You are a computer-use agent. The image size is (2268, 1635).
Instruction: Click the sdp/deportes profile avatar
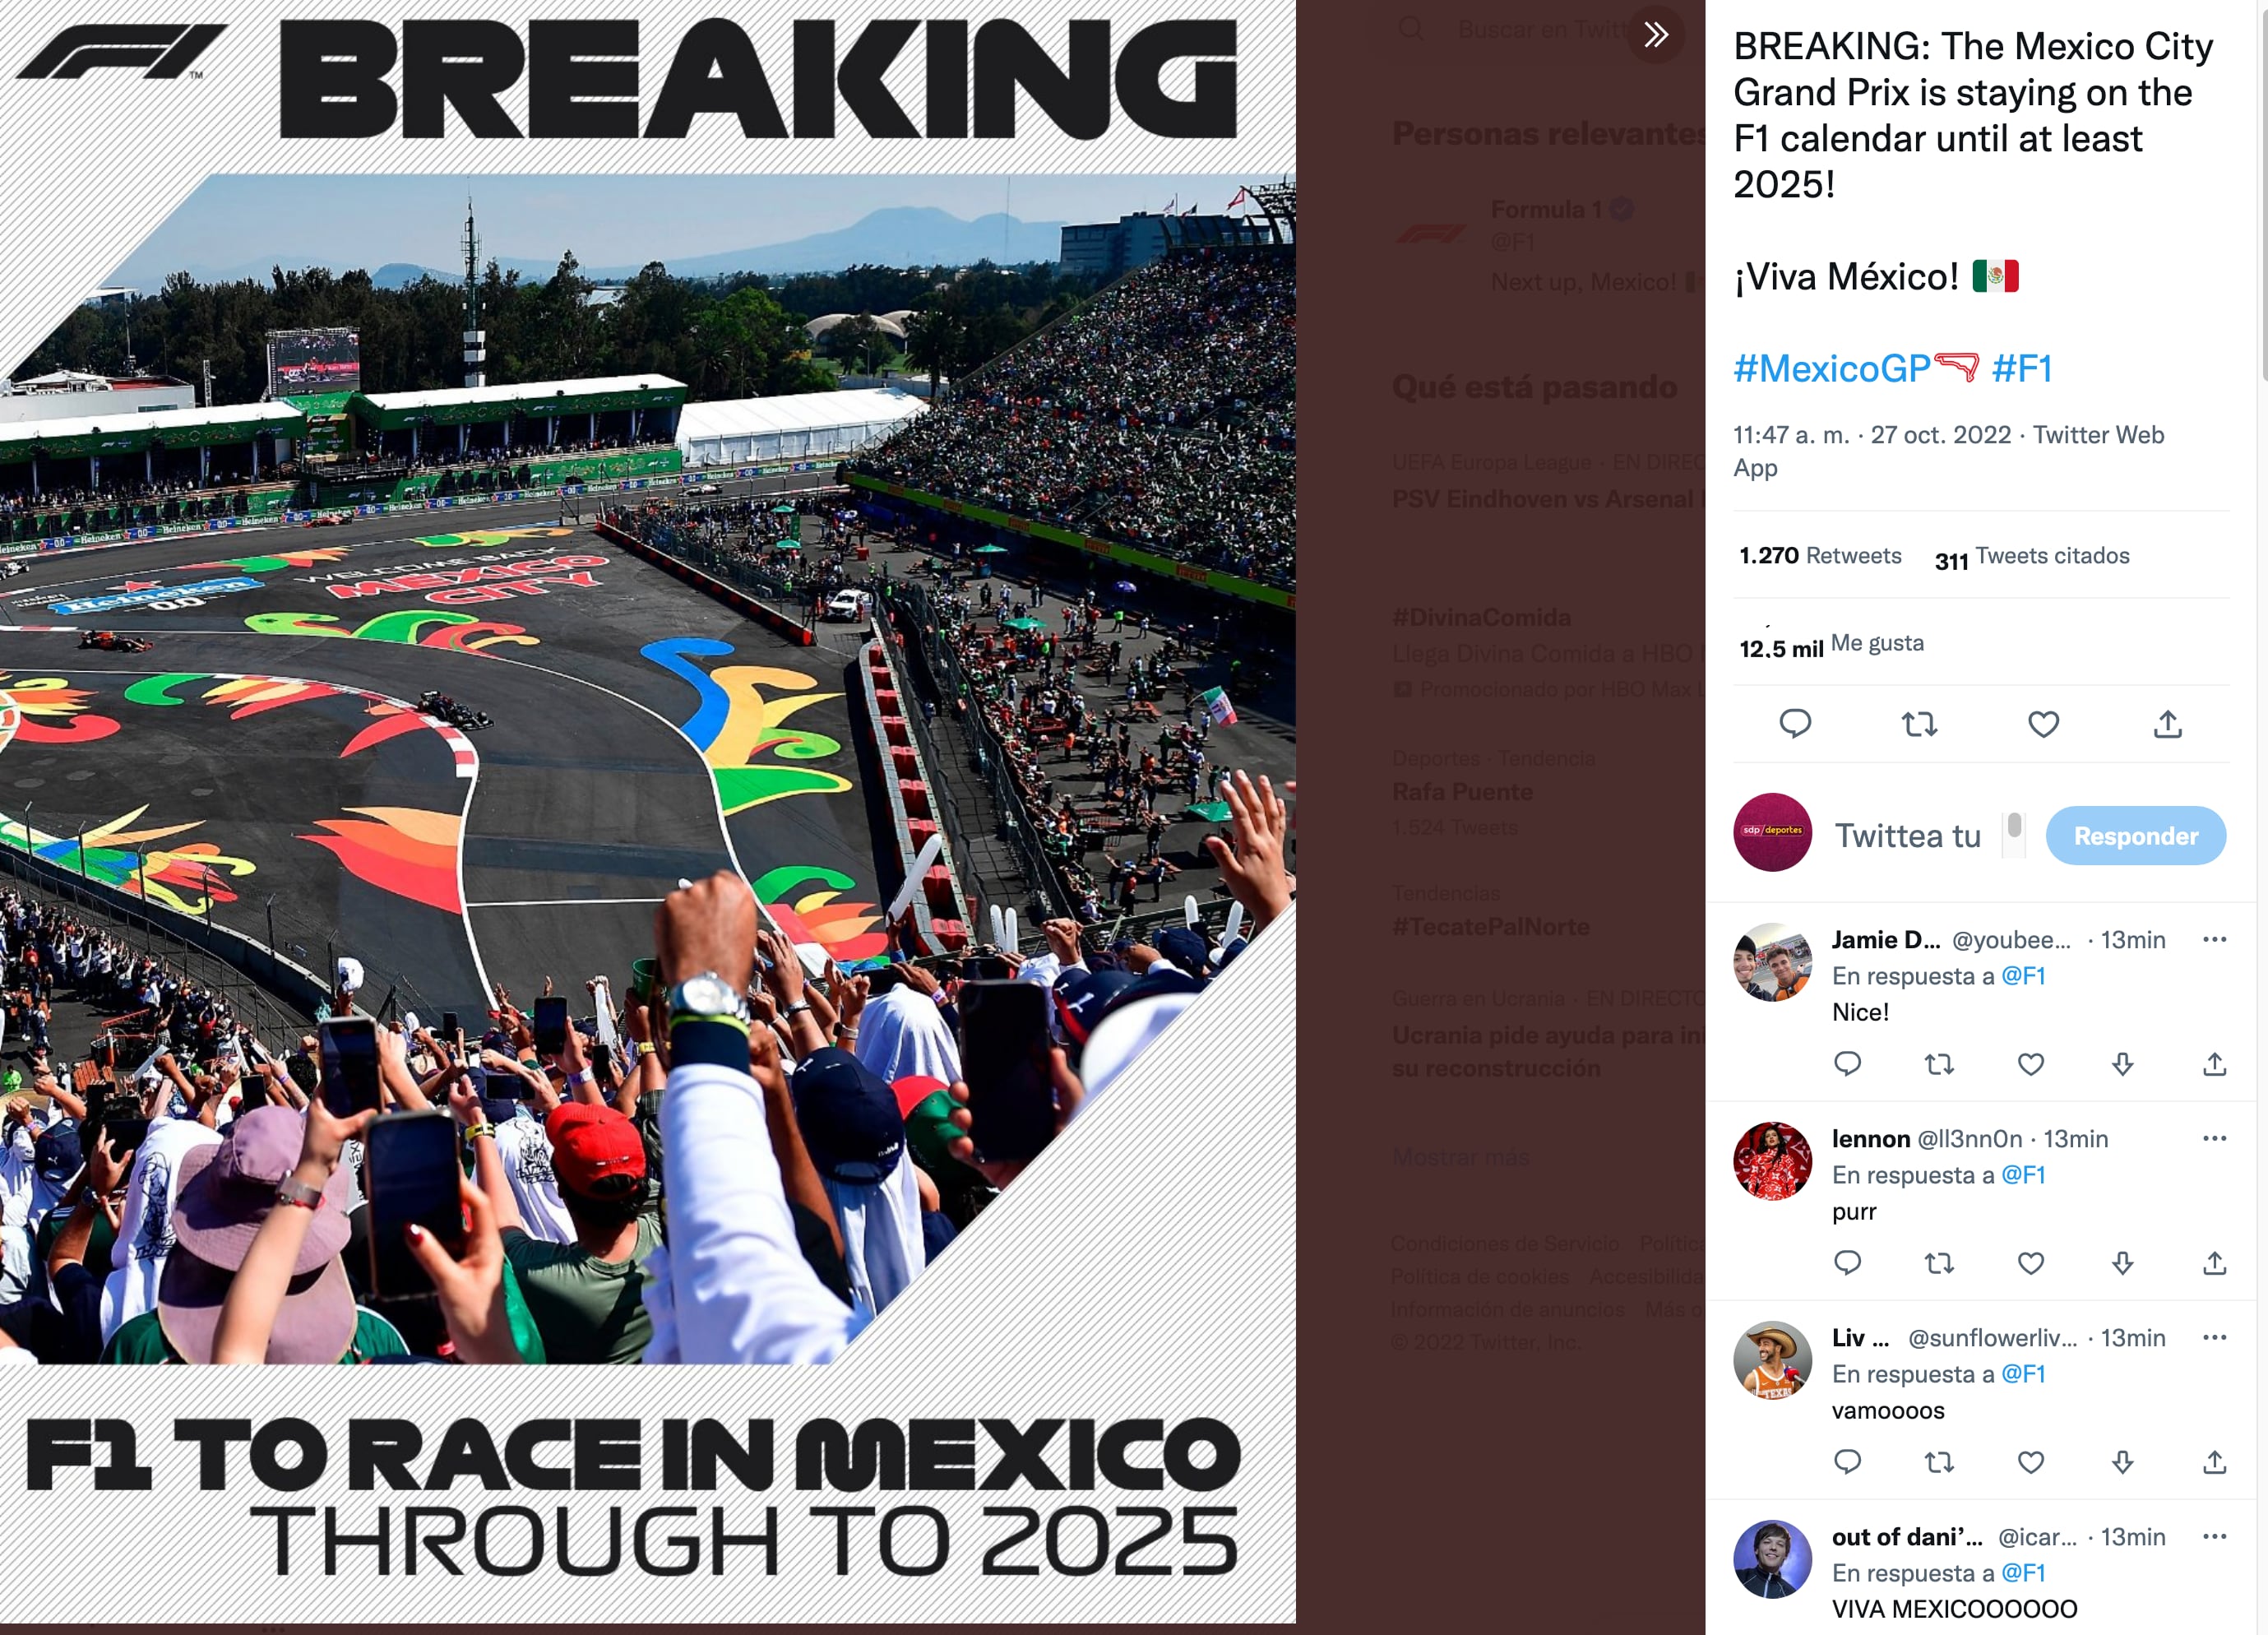pyautogui.click(x=1772, y=832)
